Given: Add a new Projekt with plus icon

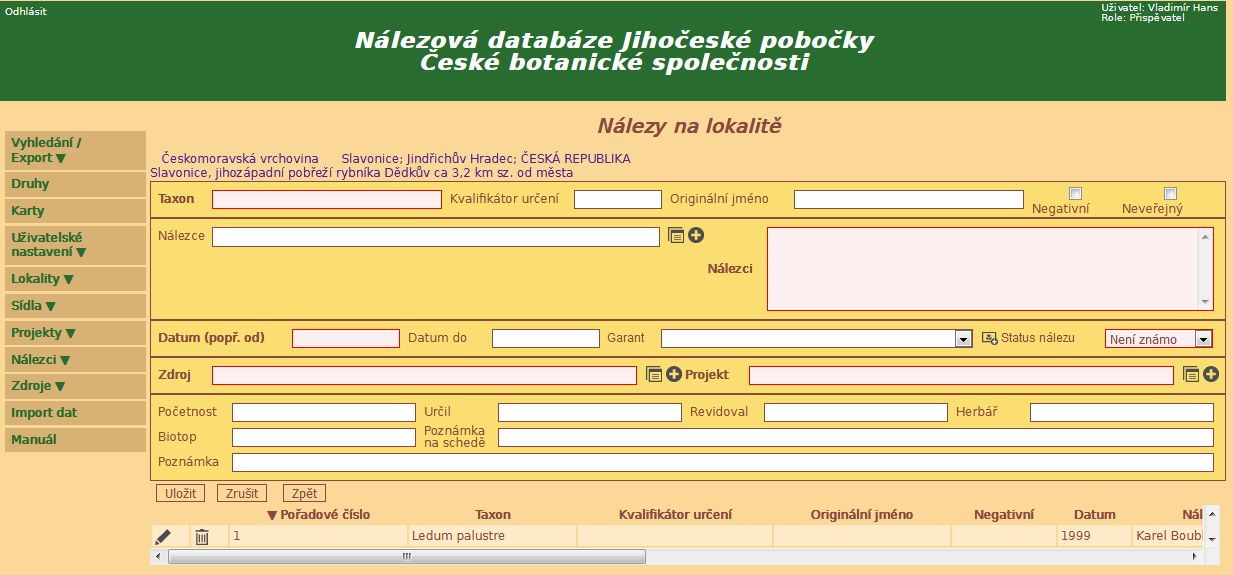Looking at the screenshot, I should click(1211, 374).
